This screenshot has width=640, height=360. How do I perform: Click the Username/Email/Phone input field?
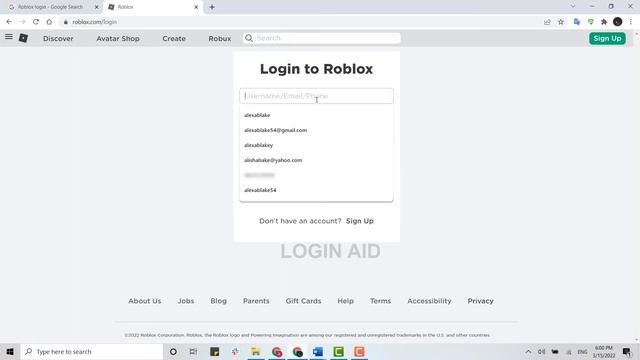[x=316, y=96]
